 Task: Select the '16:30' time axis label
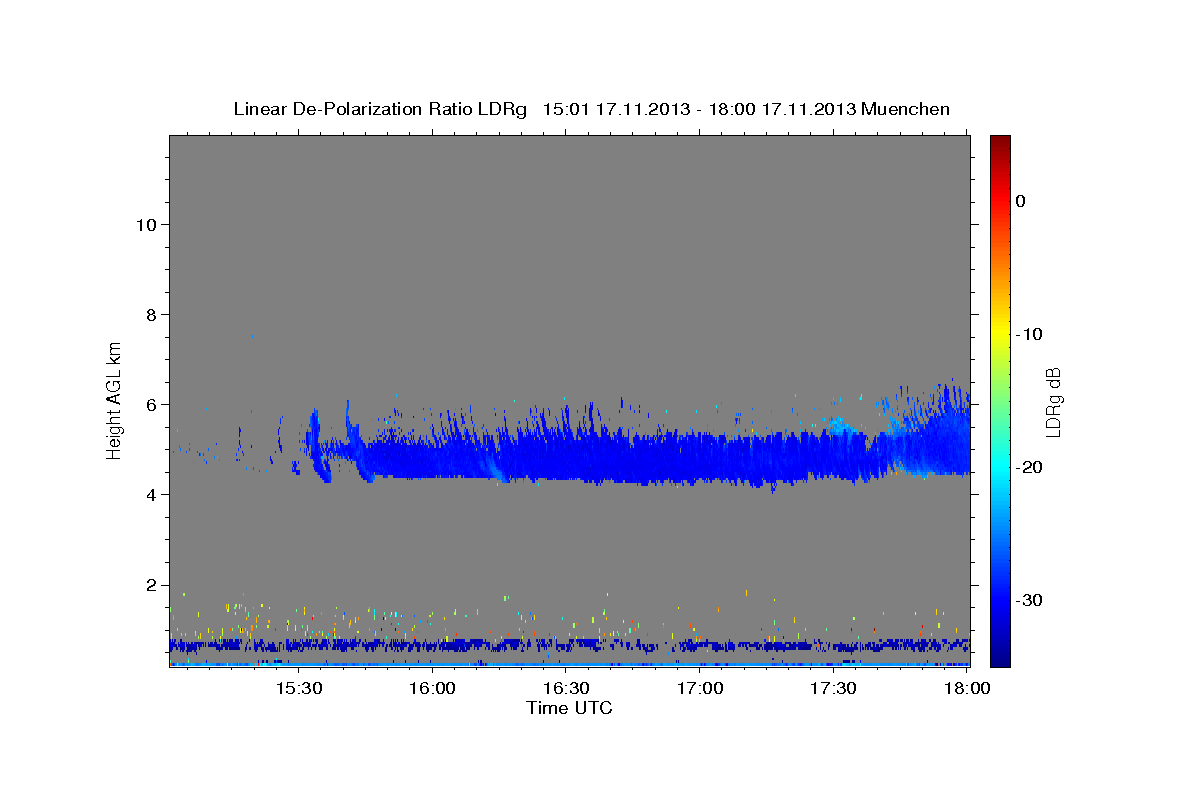click(566, 689)
